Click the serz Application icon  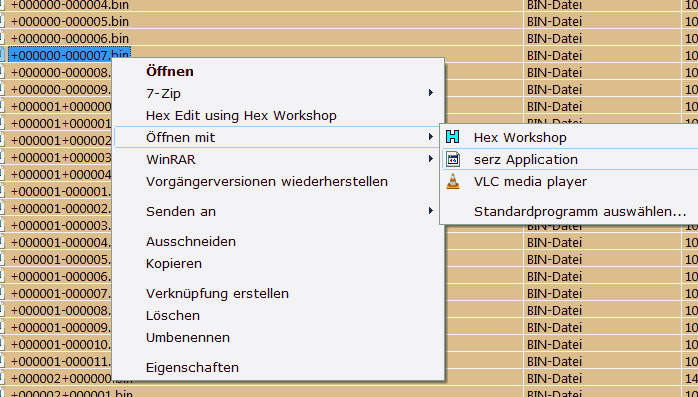coord(453,159)
